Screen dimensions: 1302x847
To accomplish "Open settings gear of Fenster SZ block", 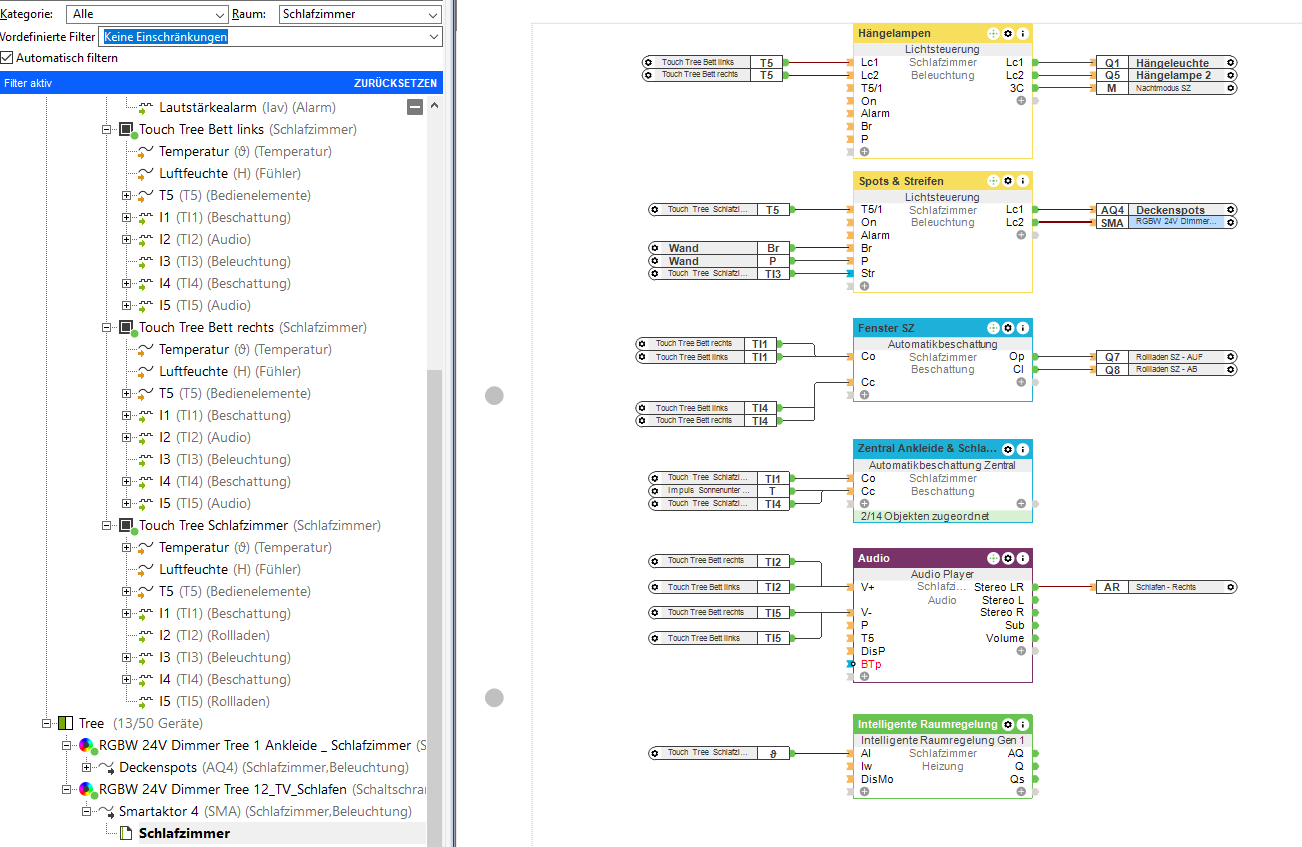I will [1008, 327].
